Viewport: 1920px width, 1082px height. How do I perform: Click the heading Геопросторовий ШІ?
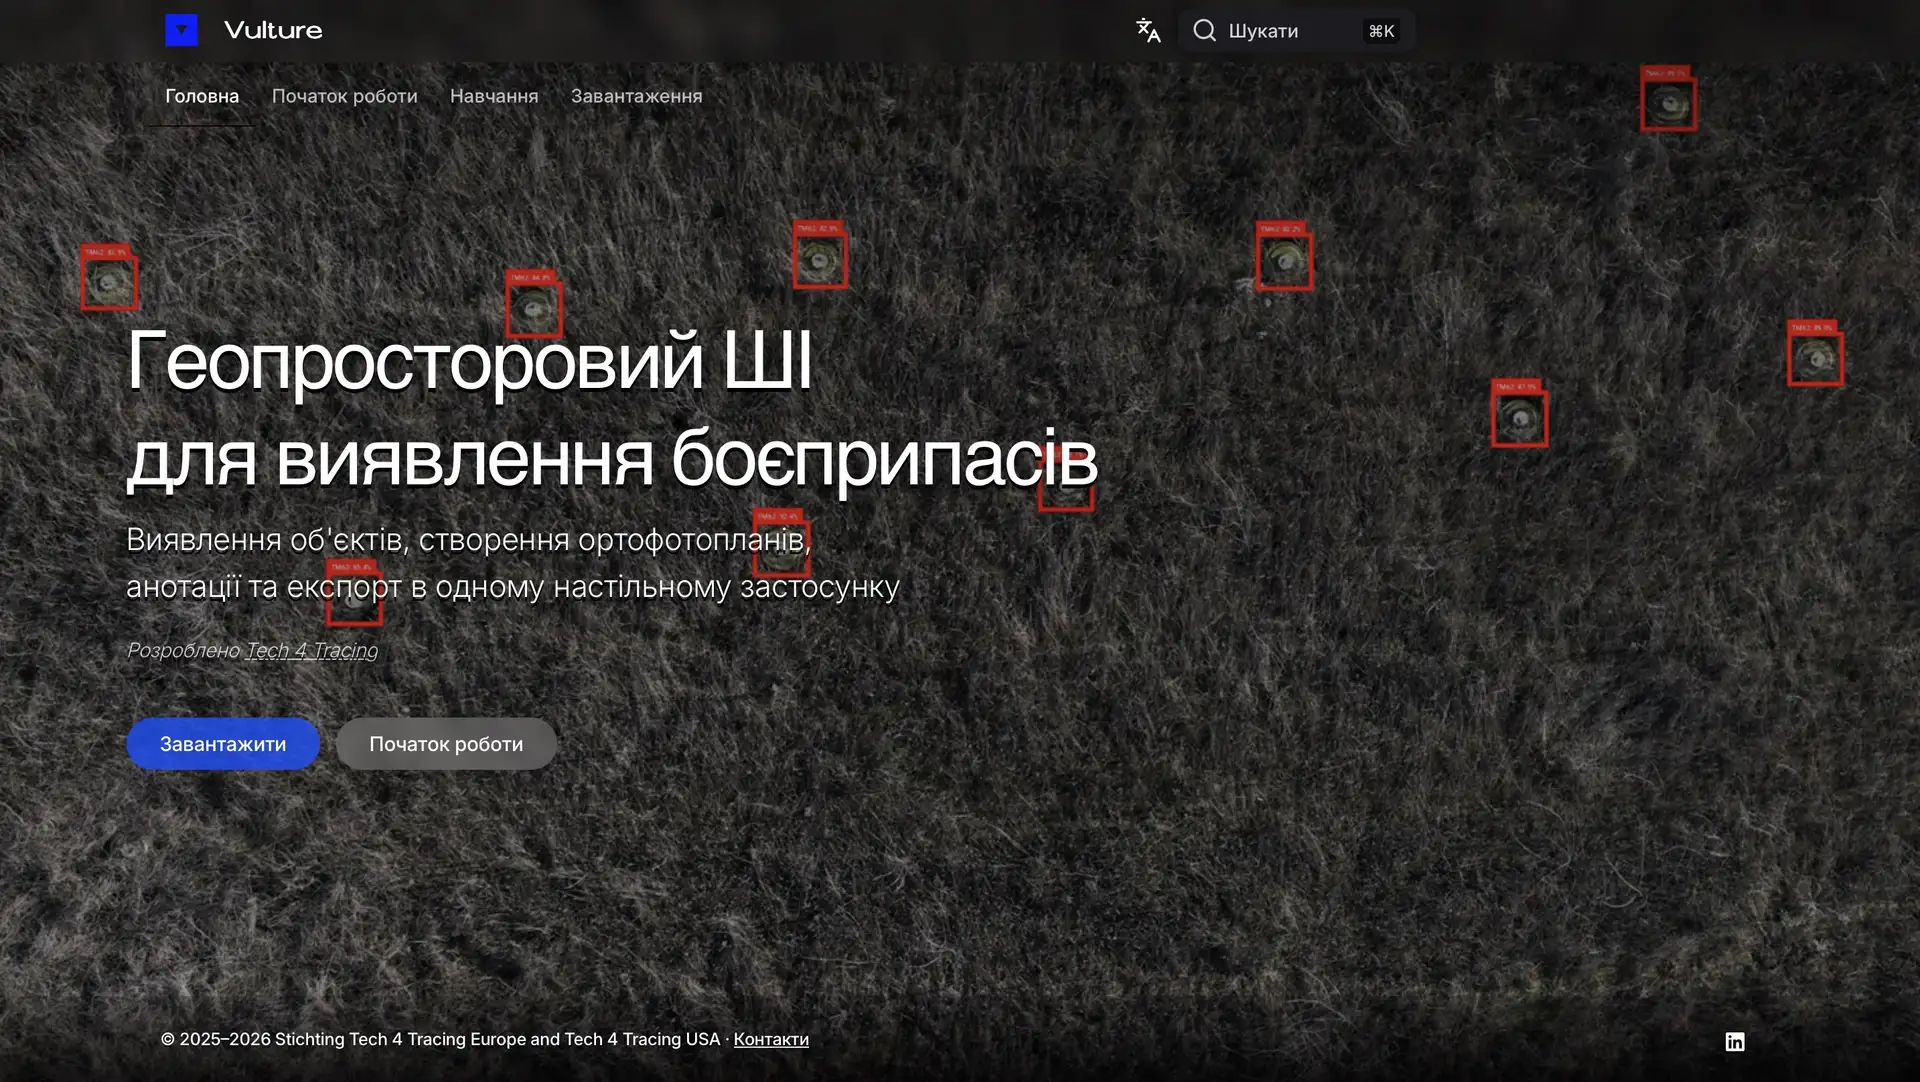(469, 360)
